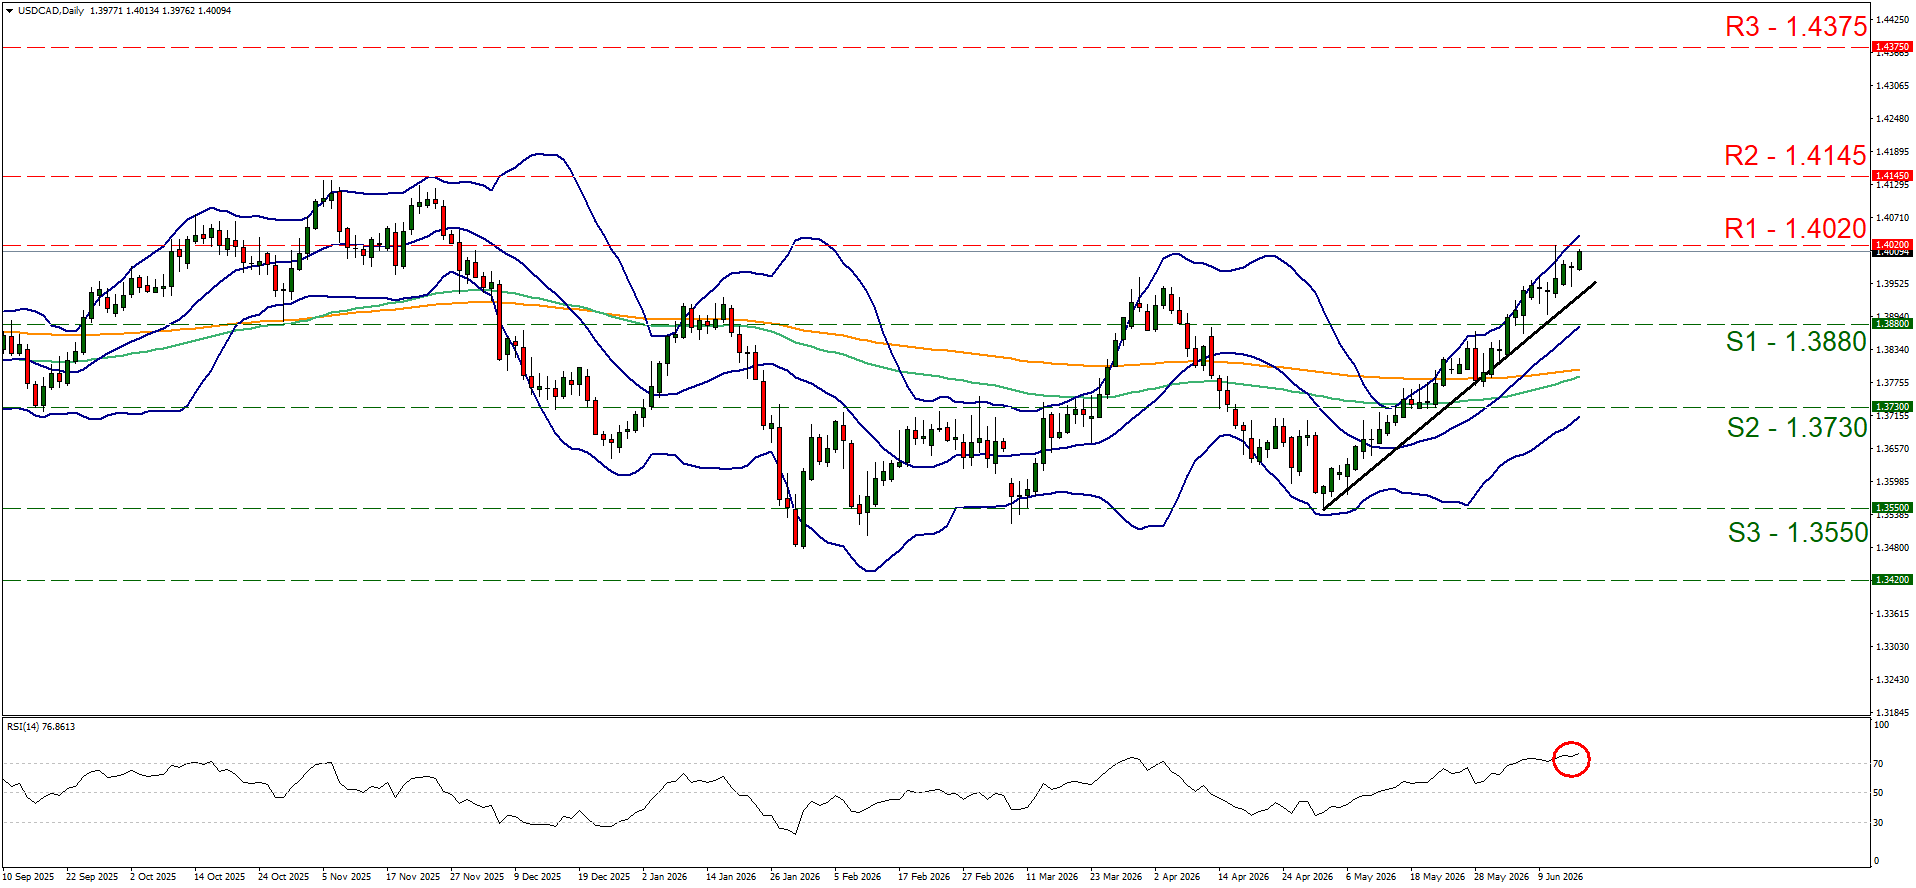Click the 1.35985 price axis value
The height and width of the screenshot is (888, 1916).
(1892, 482)
